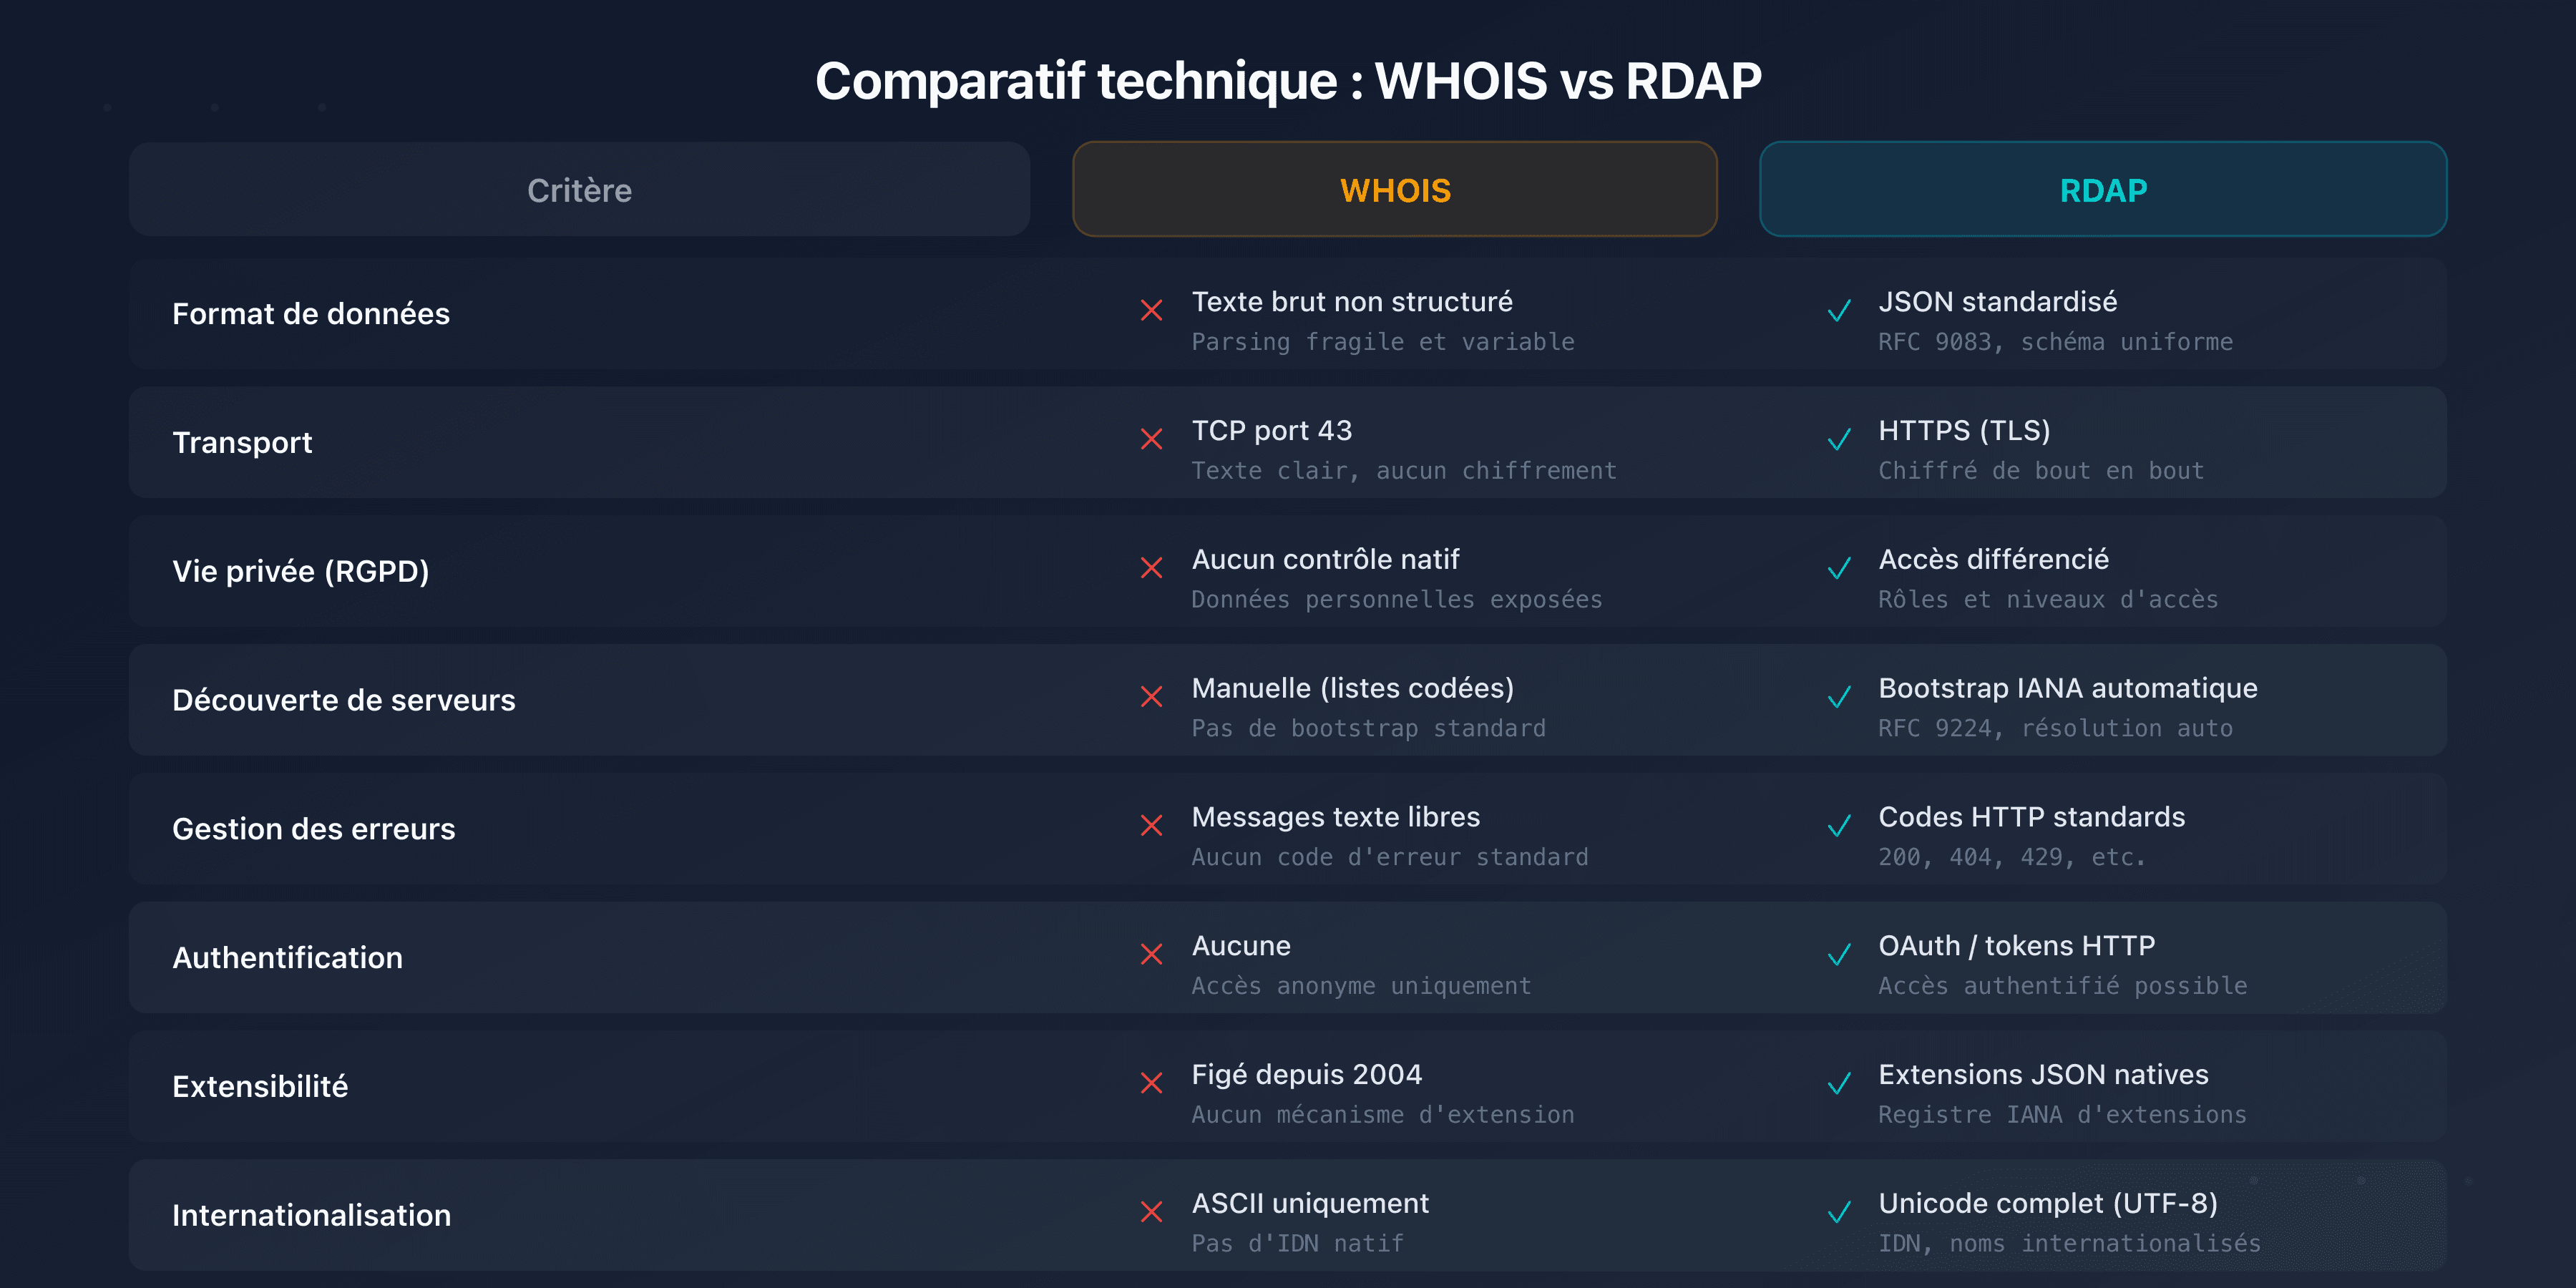Toggle the checkmark on 'Accès différencié'

1838,569
